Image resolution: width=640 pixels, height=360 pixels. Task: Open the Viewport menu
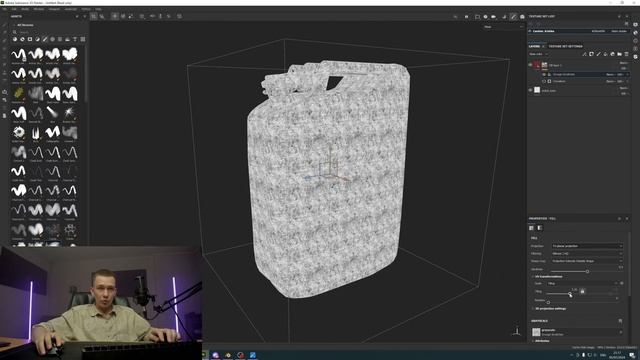pos(54,9)
